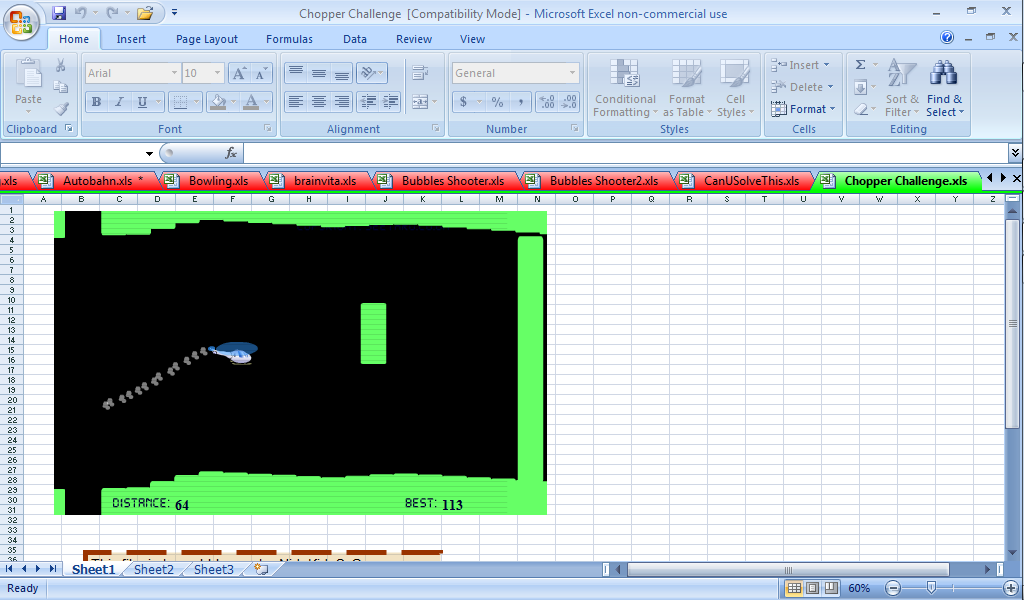The width and height of the screenshot is (1024, 600).
Task: Increase font size with Grow Font
Action: (x=239, y=73)
